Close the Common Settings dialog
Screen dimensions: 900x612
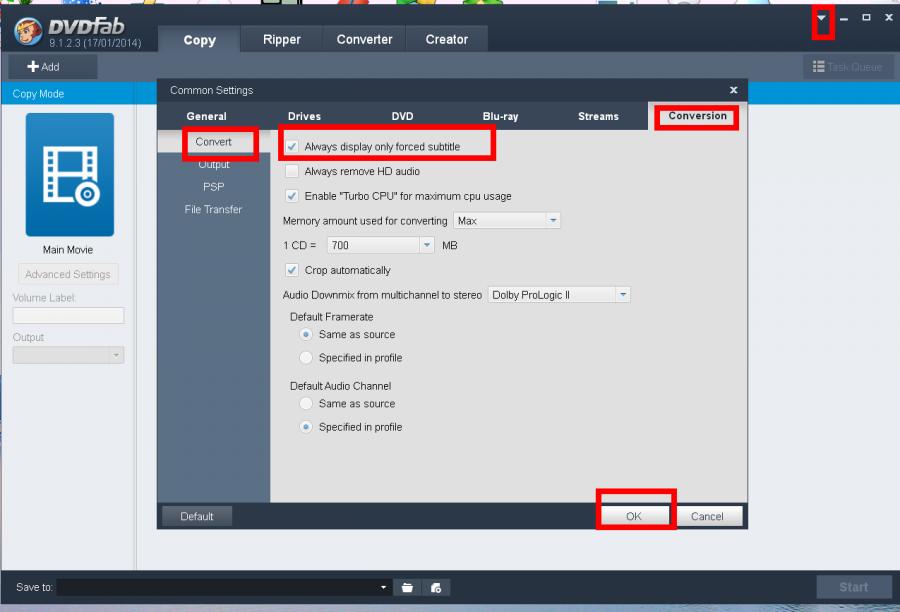[x=733, y=90]
